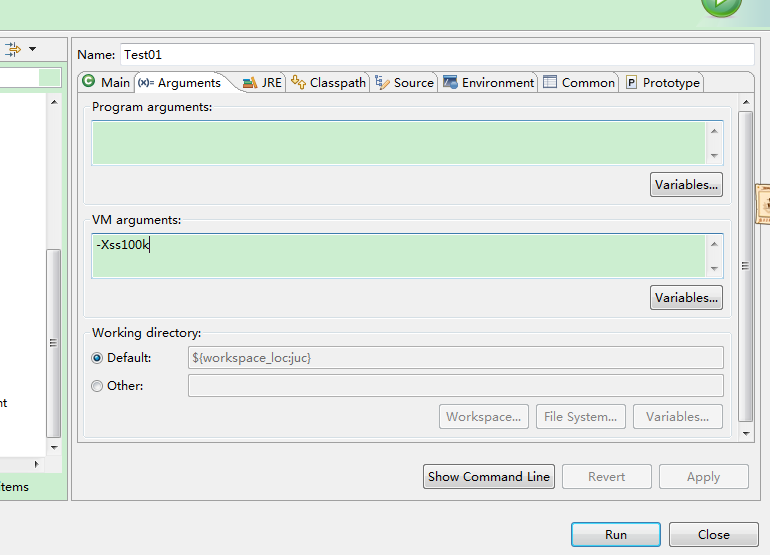Click the JRE tab books icon
Image resolution: width=770 pixels, height=555 pixels.
pyautogui.click(x=250, y=83)
